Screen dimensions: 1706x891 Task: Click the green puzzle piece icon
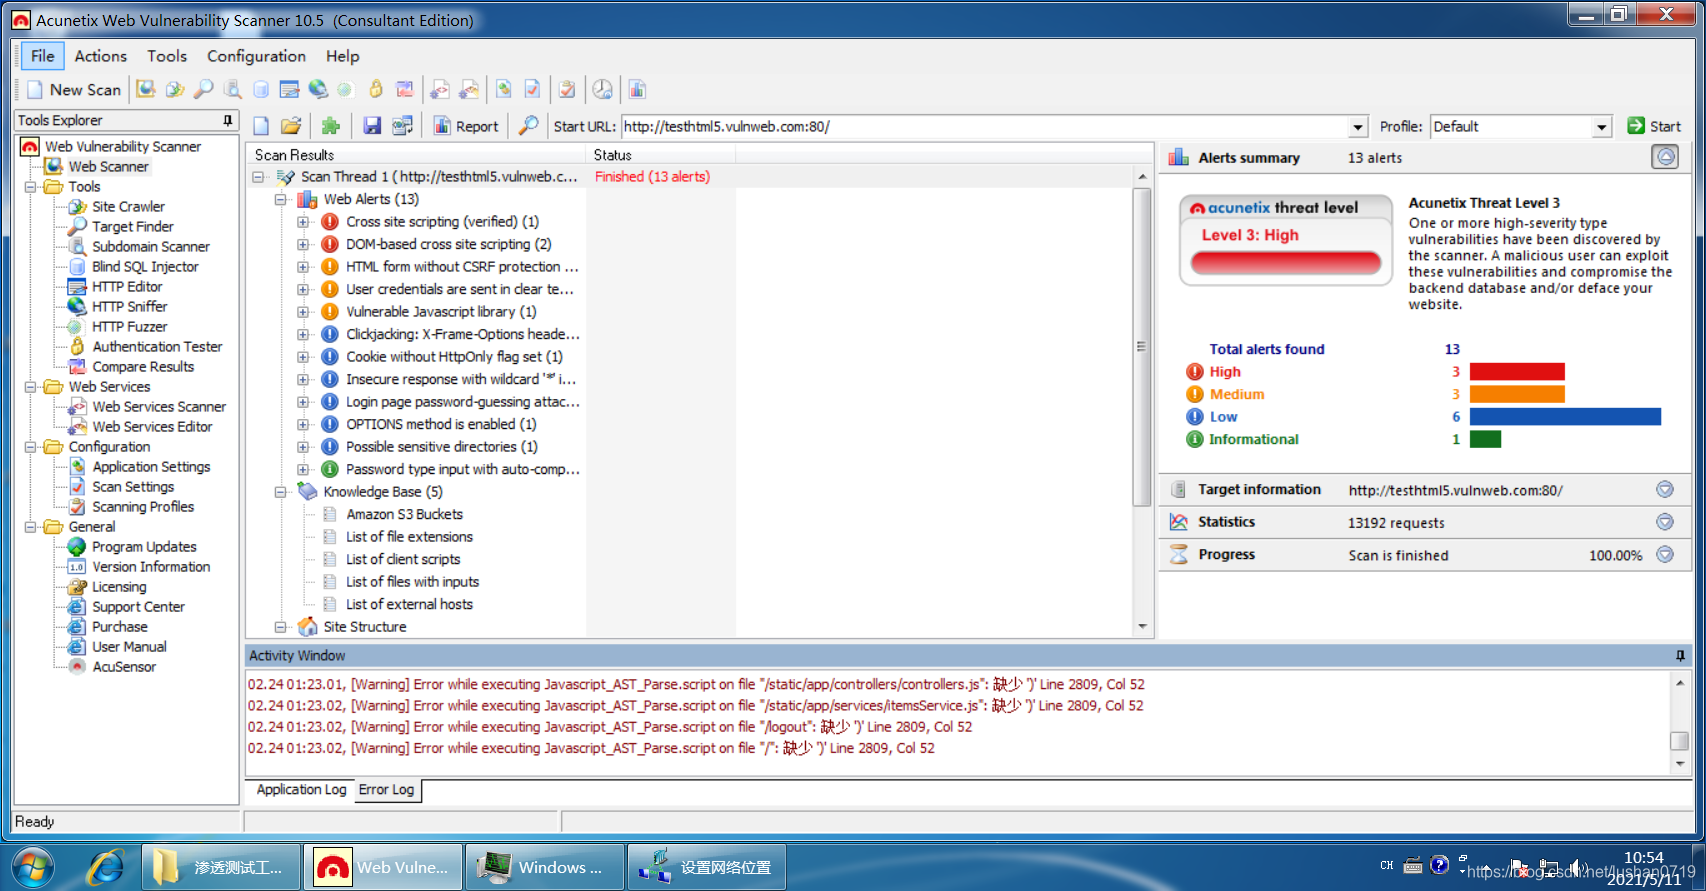[330, 126]
